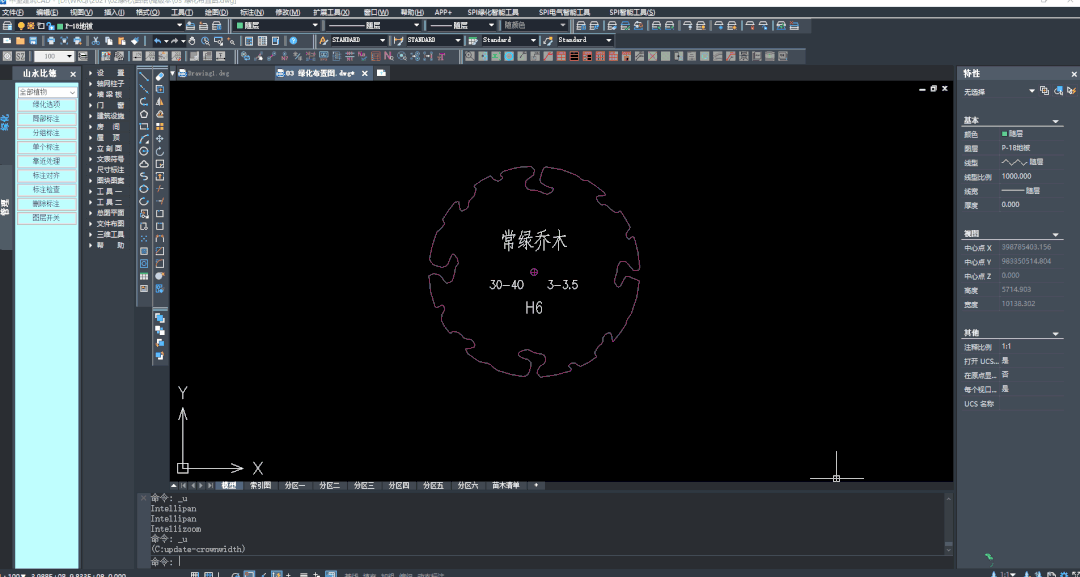
Task: Click the Cut scissors icon
Action: 96,41
